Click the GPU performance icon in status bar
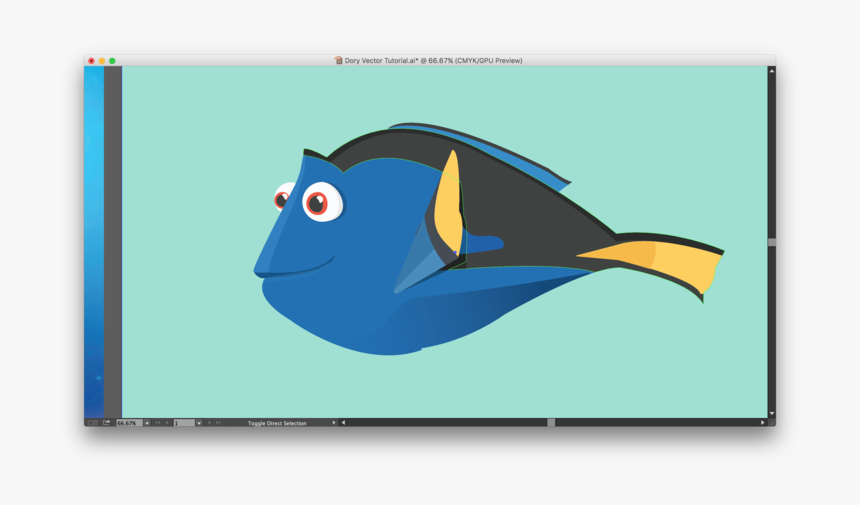 coord(93,423)
